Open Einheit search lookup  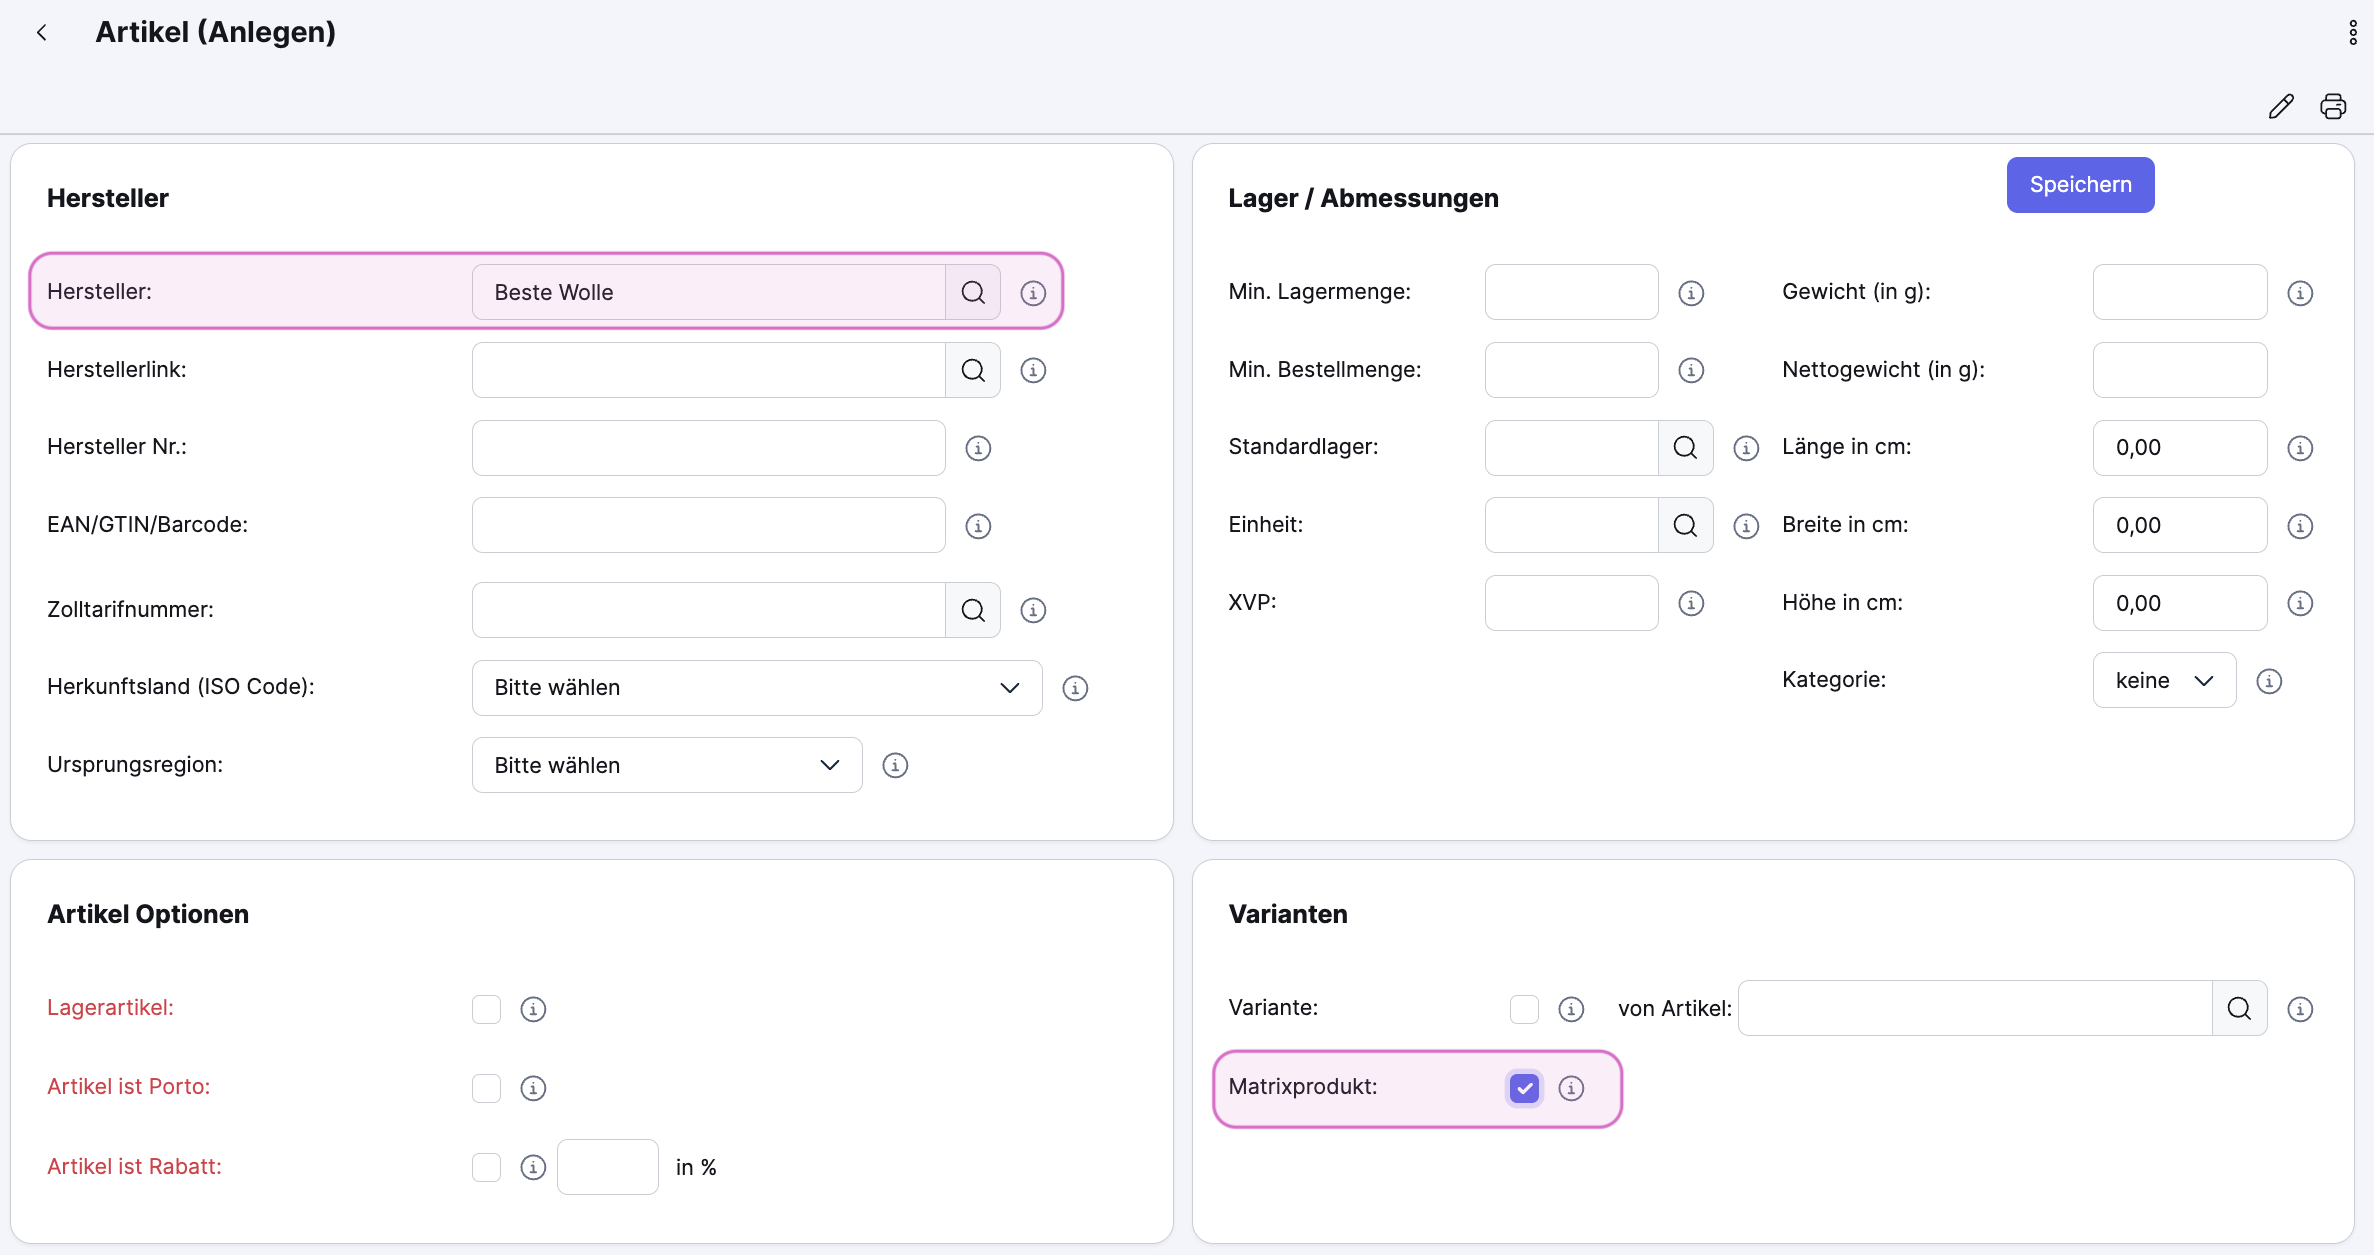pyautogui.click(x=1685, y=526)
